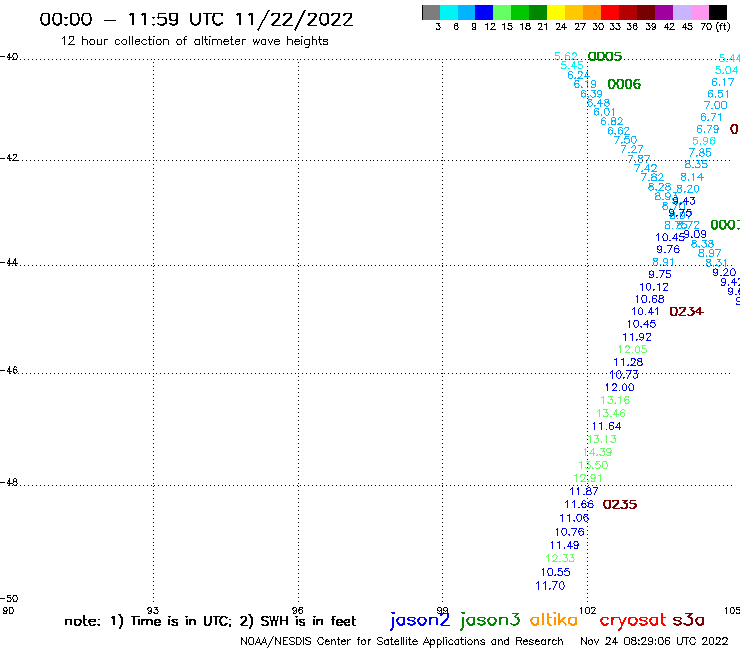Screen dimensions: 740x650
Task: Select the 6.19 wave height reading
Action: 585,84
